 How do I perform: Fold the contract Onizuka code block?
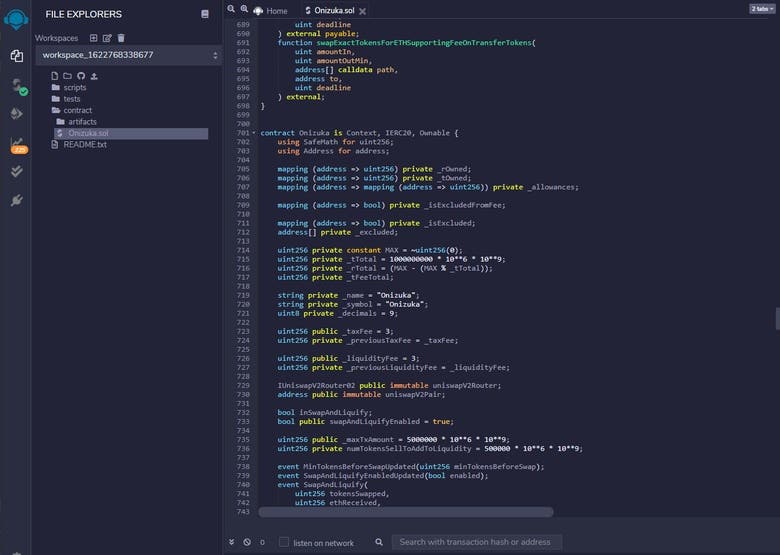click(254, 133)
